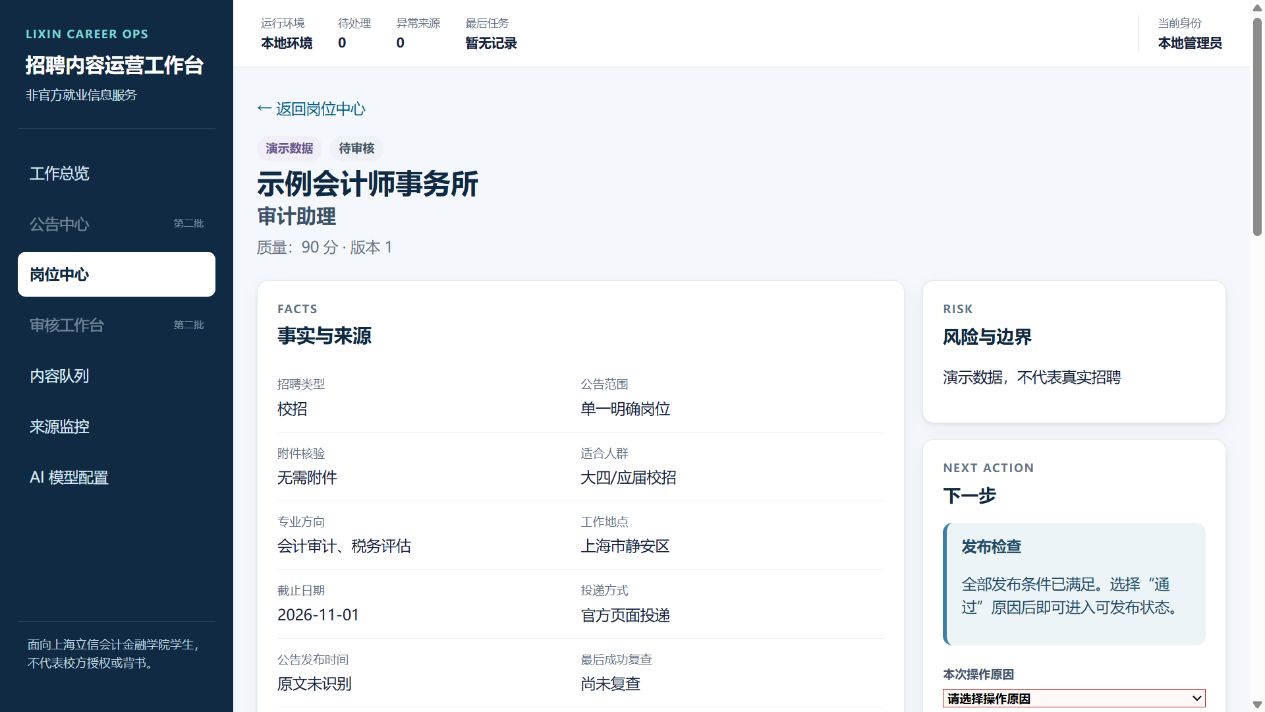Click the 单一明确岗位 value
The image size is (1265, 712).
[626, 409]
